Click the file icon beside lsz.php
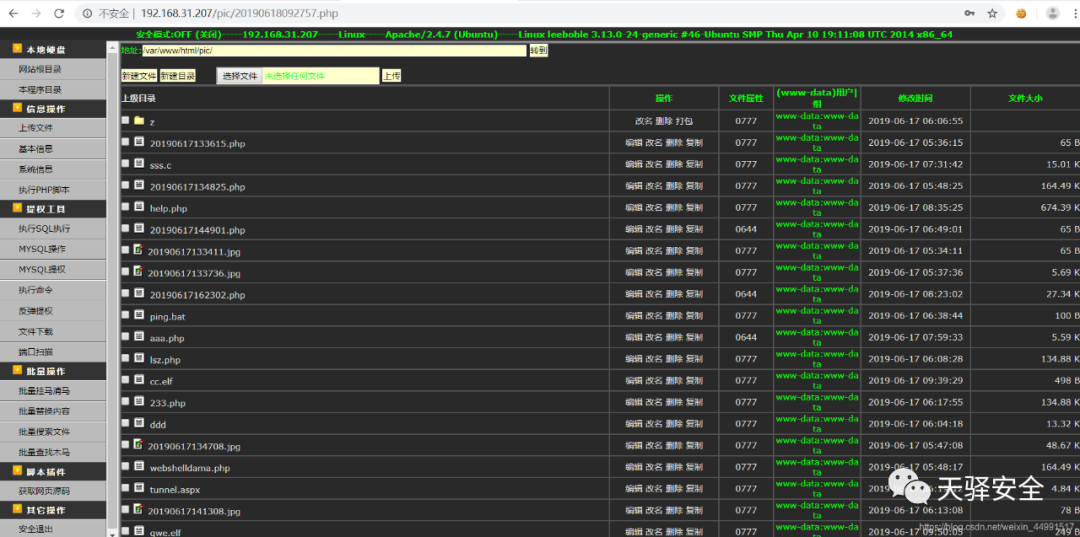This screenshot has width=1080, height=537. (139, 358)
